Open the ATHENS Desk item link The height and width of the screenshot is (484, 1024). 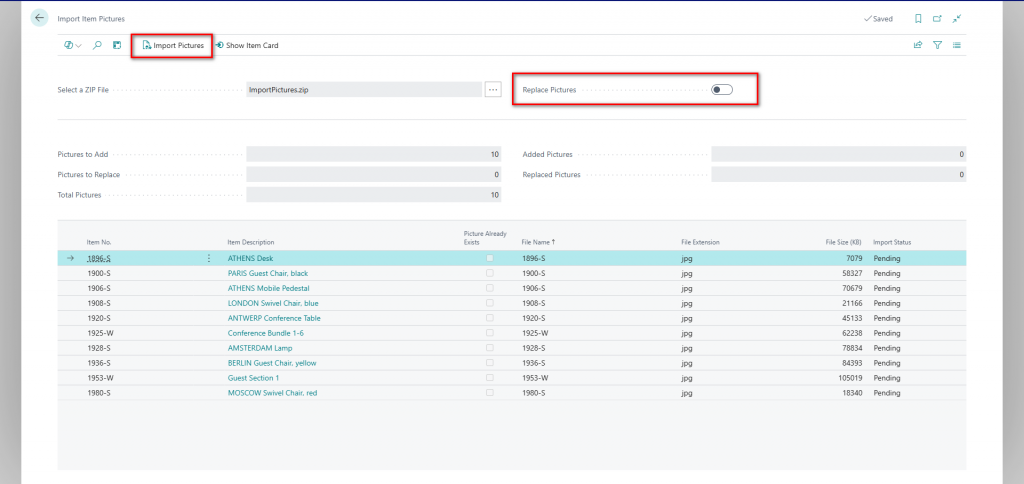pos(250,258)
